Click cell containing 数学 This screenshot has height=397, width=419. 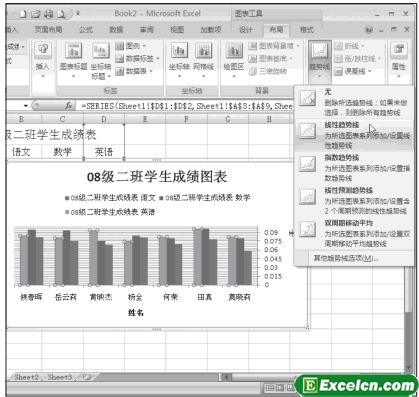[x=62, y=152]
